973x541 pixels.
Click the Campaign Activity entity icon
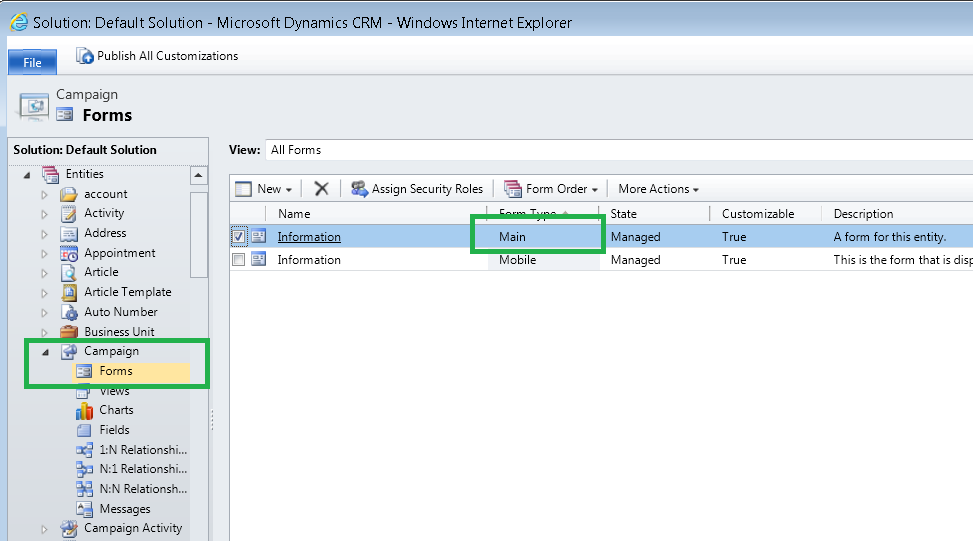click(x=69, y=529)
